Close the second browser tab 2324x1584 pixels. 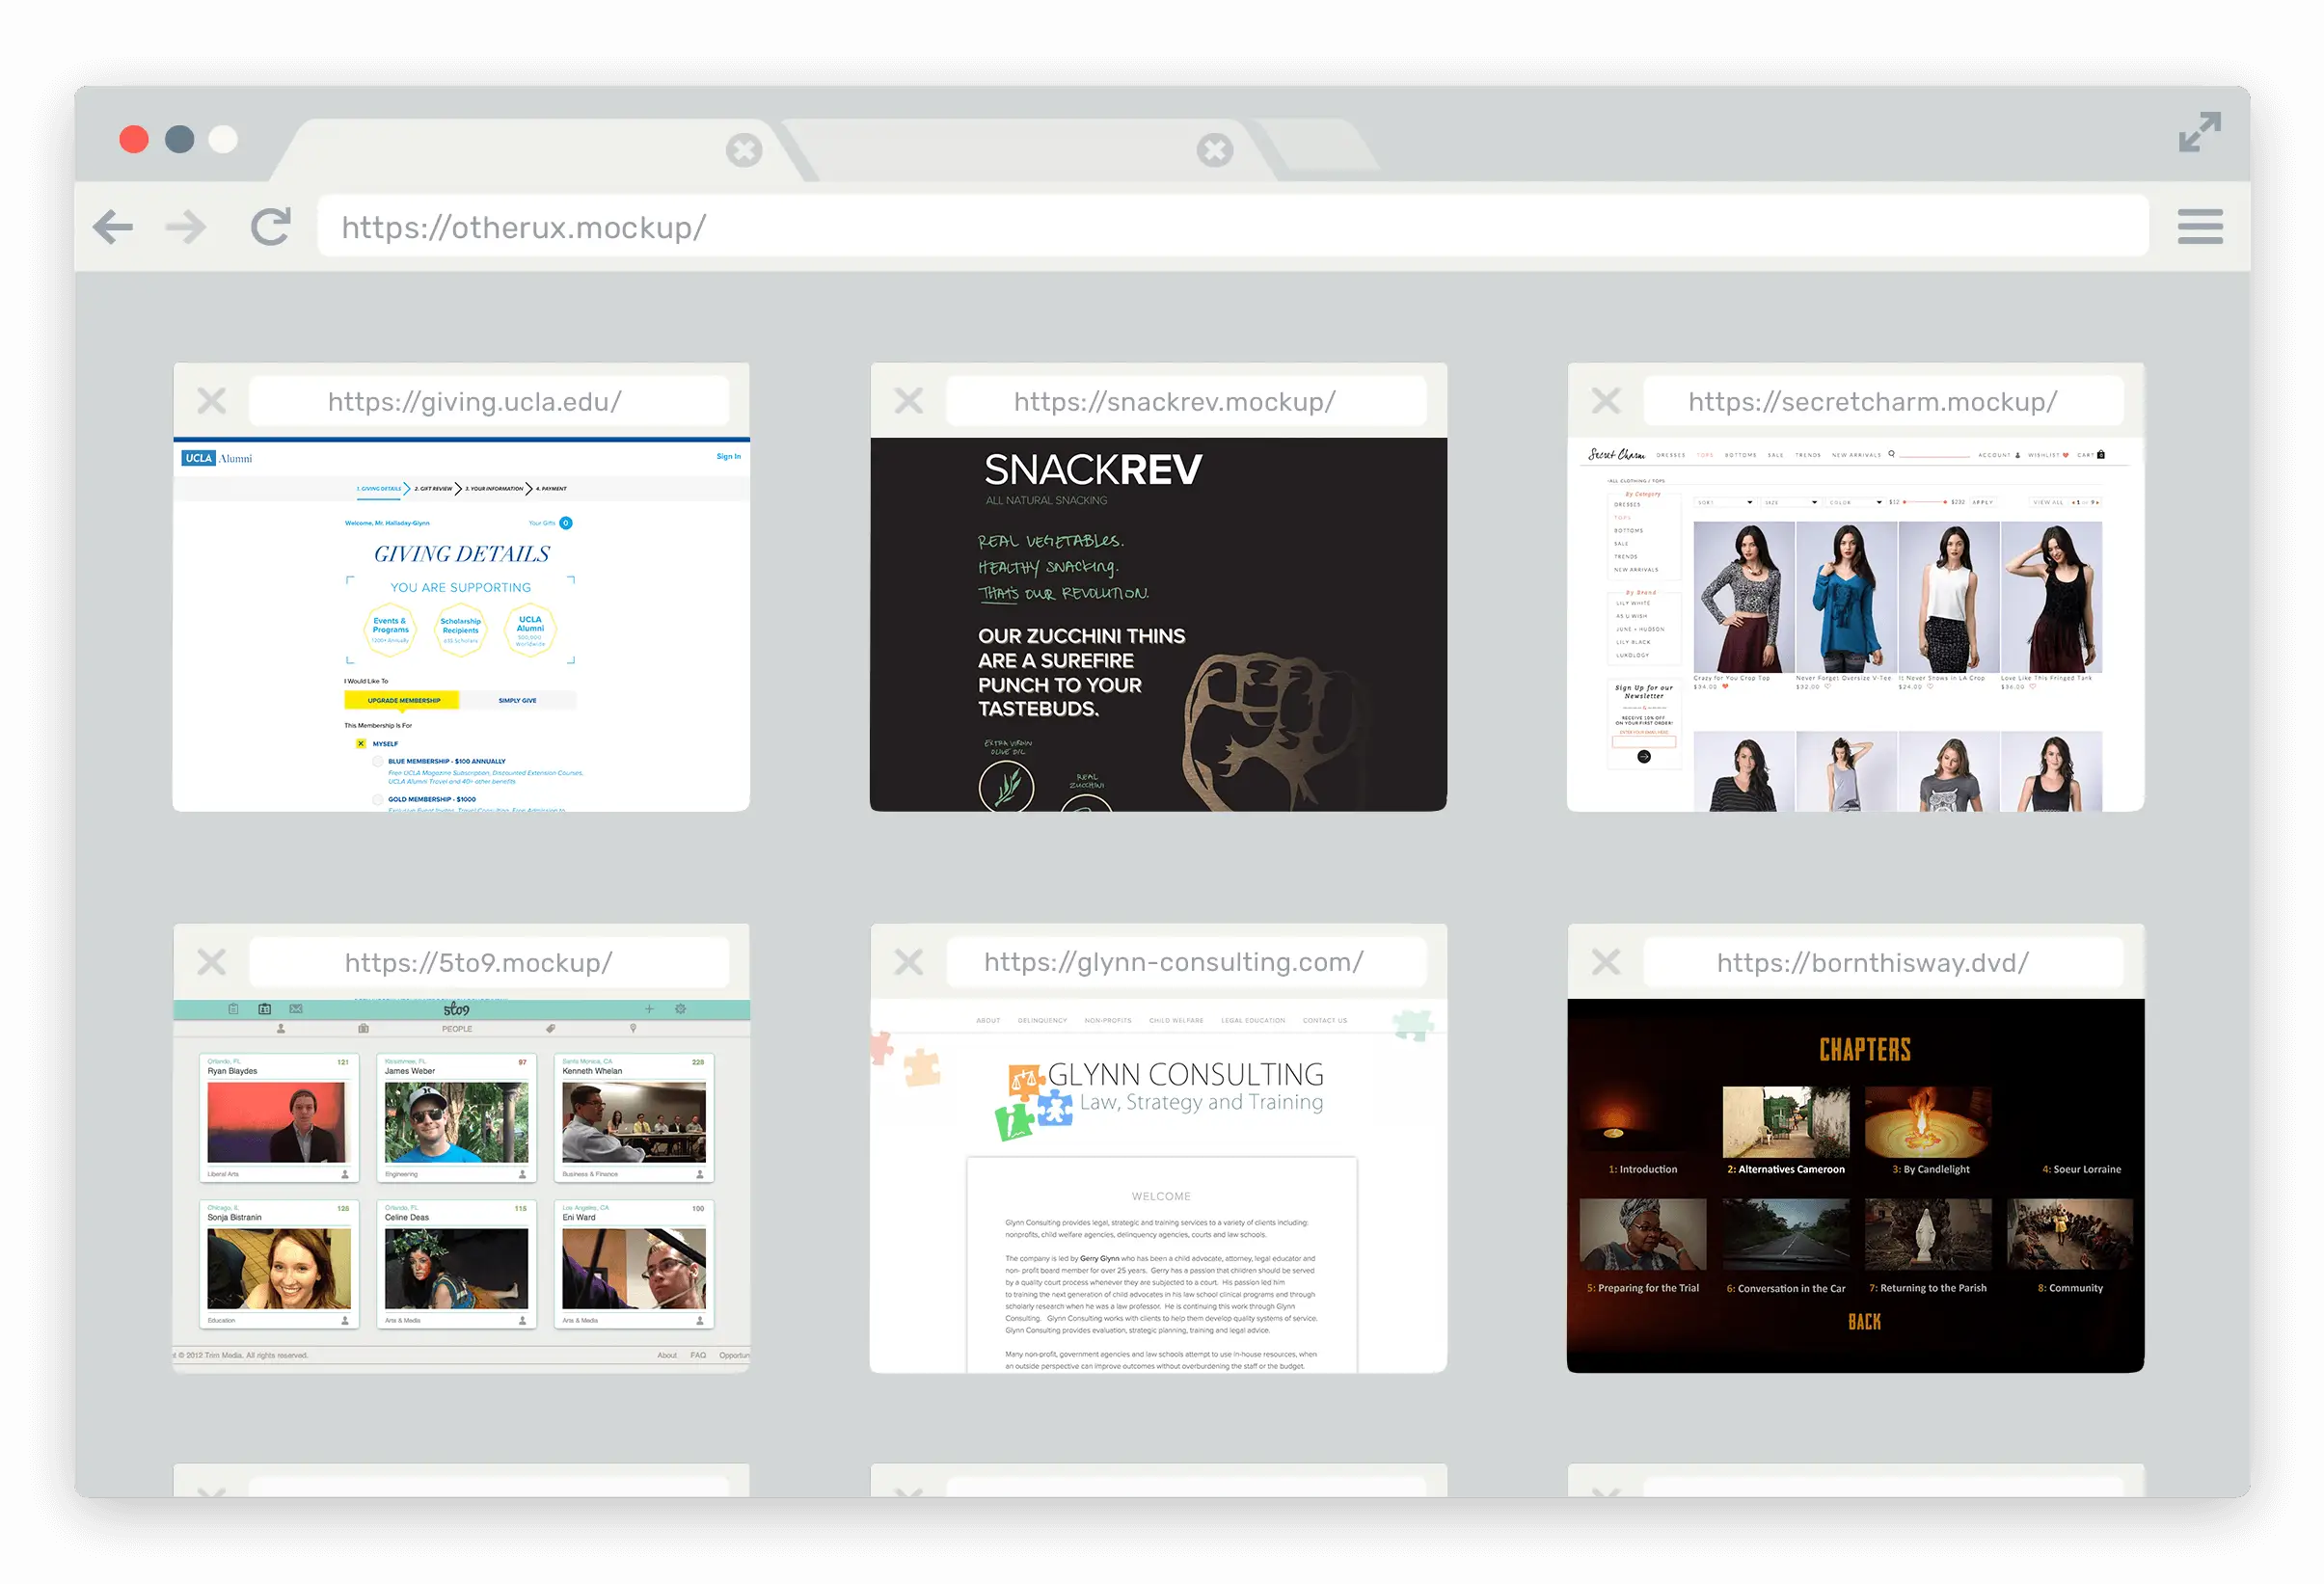pos(1214,150)
